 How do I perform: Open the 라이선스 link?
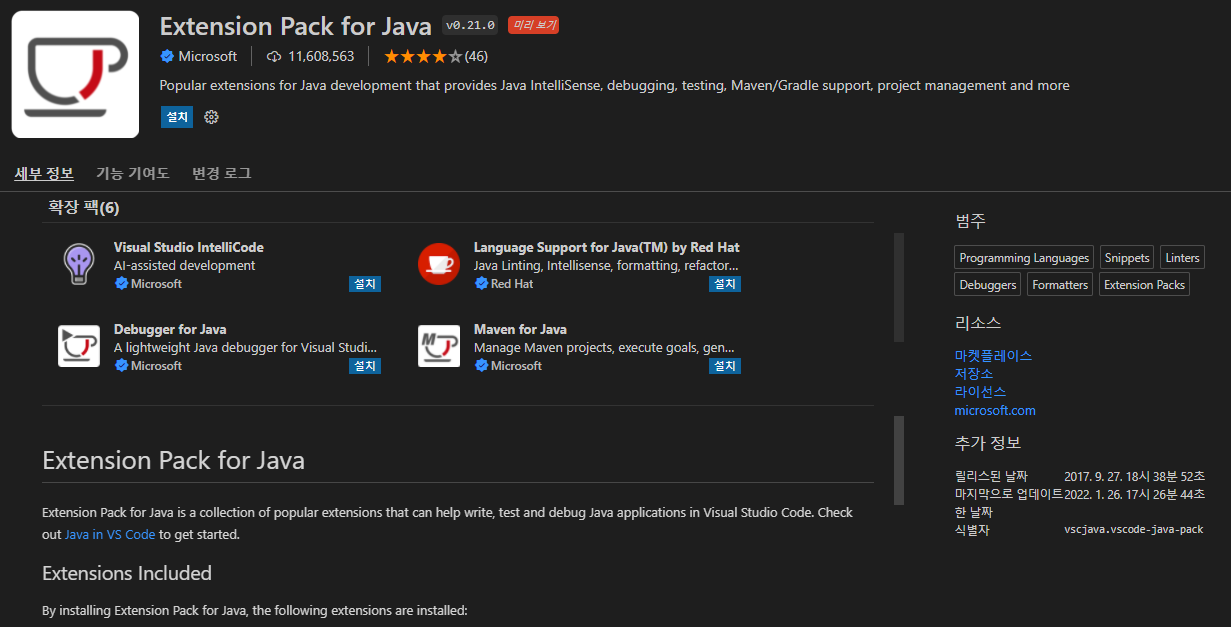pyautogui.click(x=980, y=391)
